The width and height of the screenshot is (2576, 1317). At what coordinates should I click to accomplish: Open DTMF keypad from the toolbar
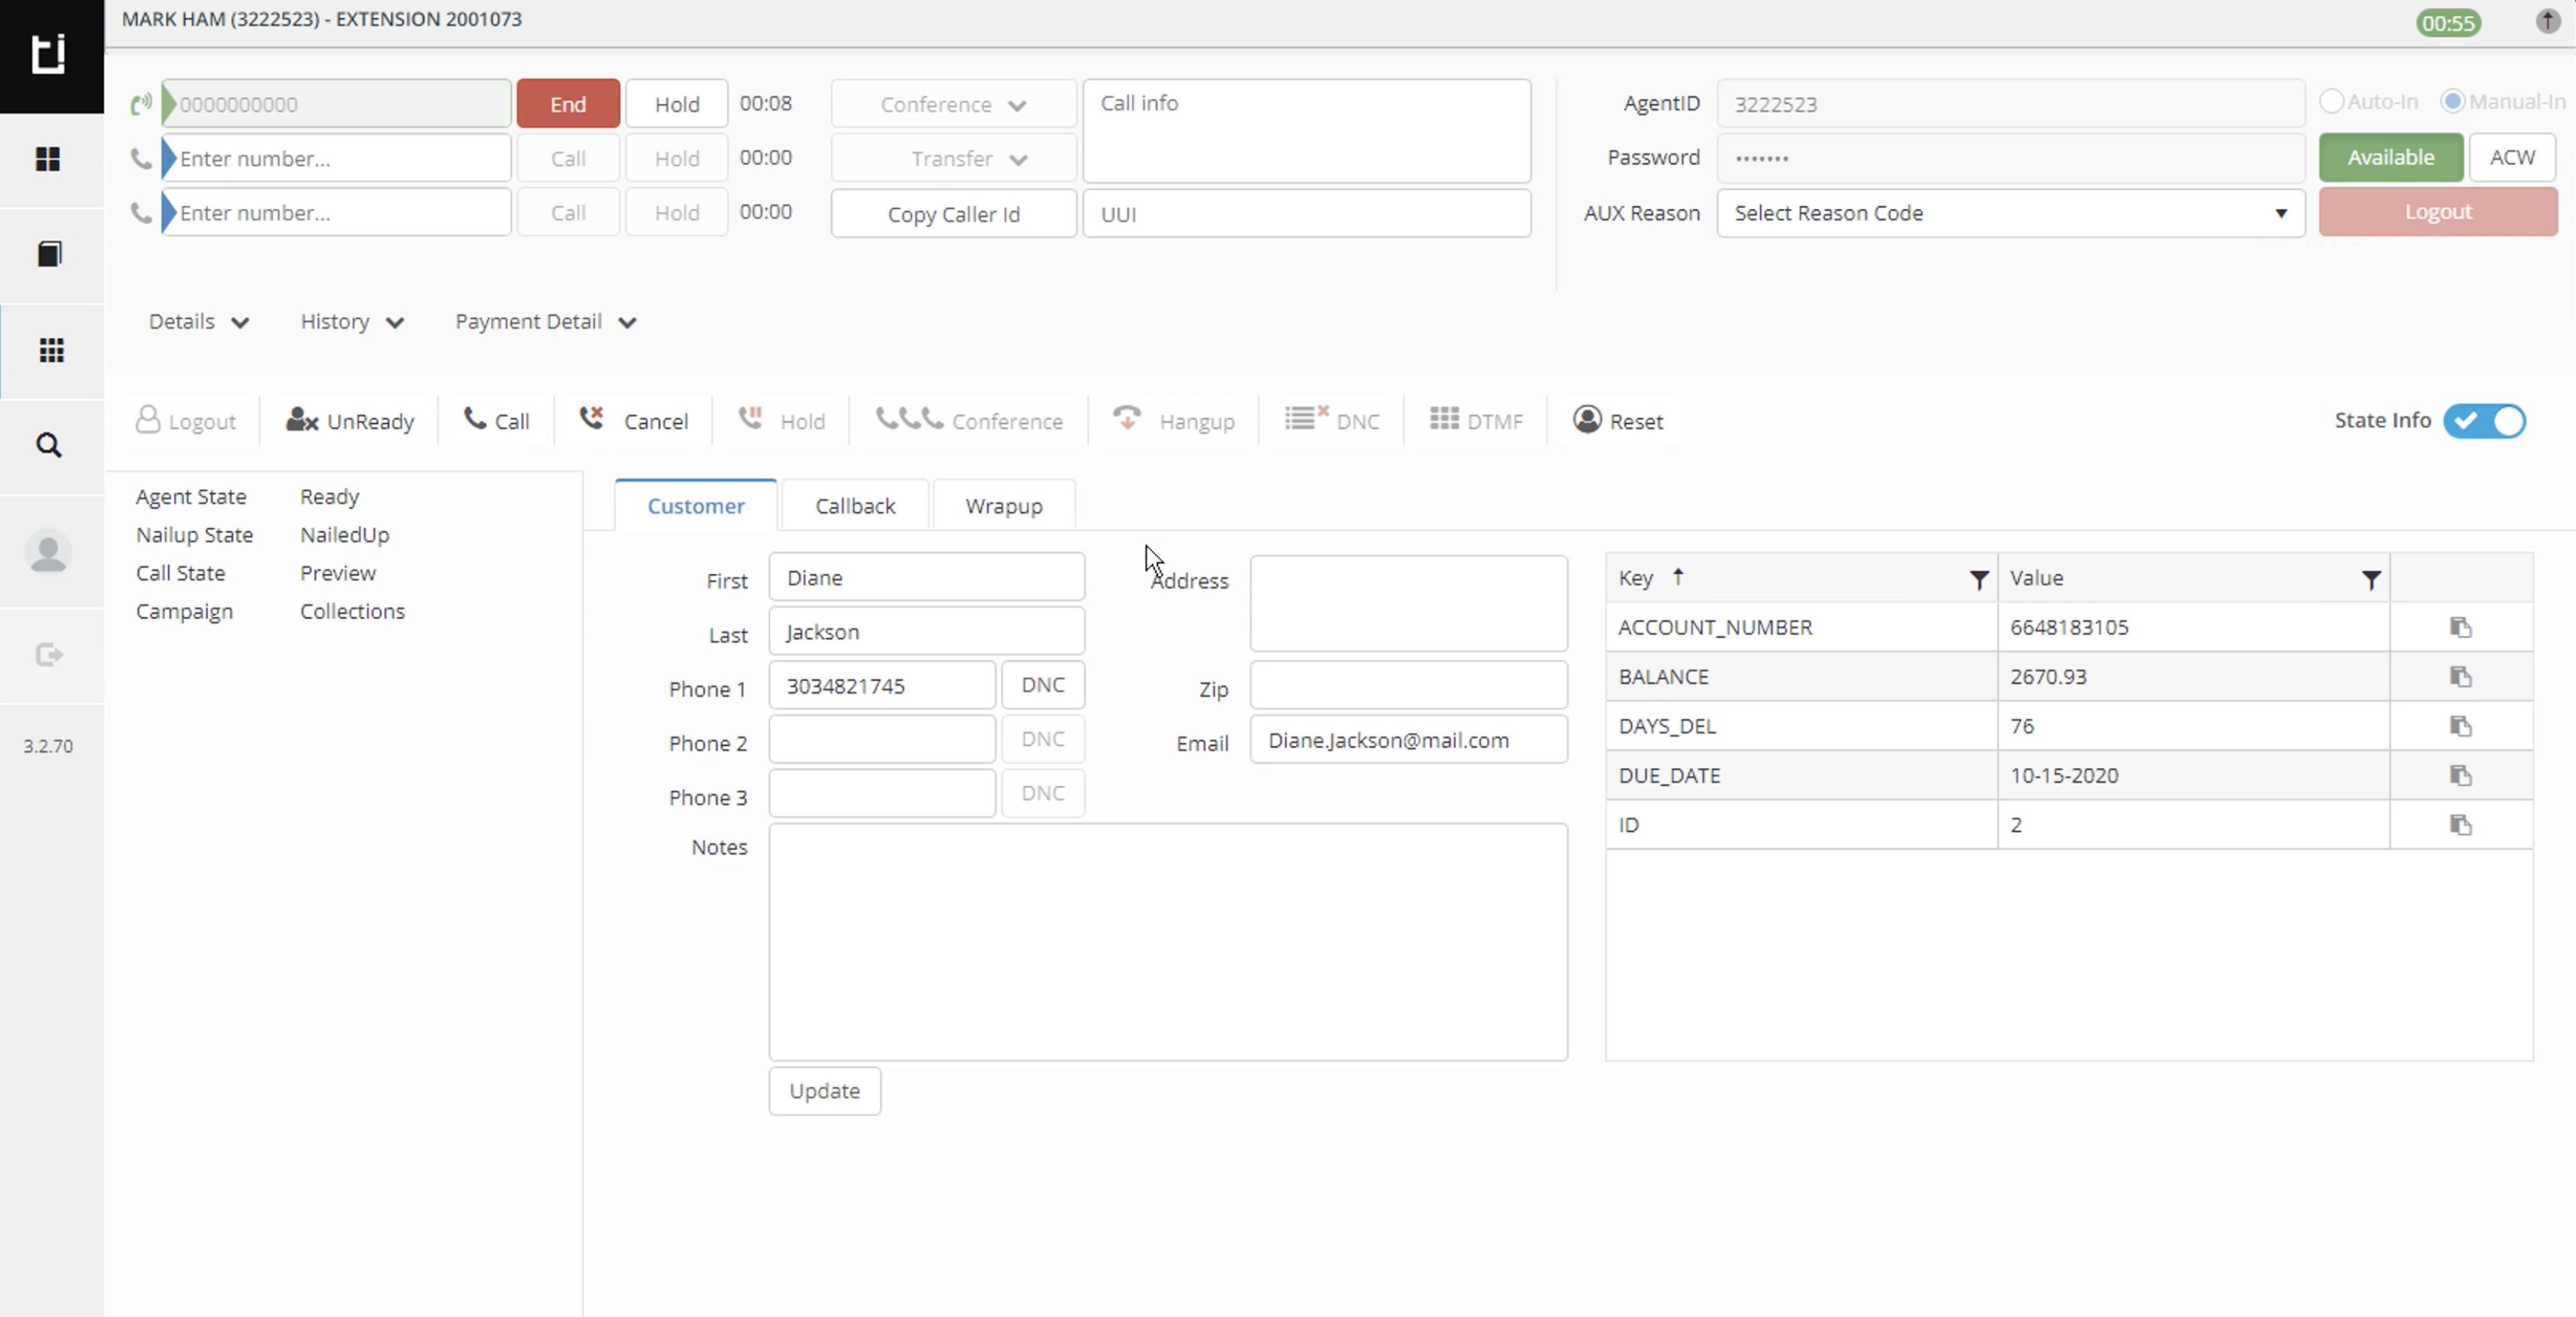coord(1476,421)
